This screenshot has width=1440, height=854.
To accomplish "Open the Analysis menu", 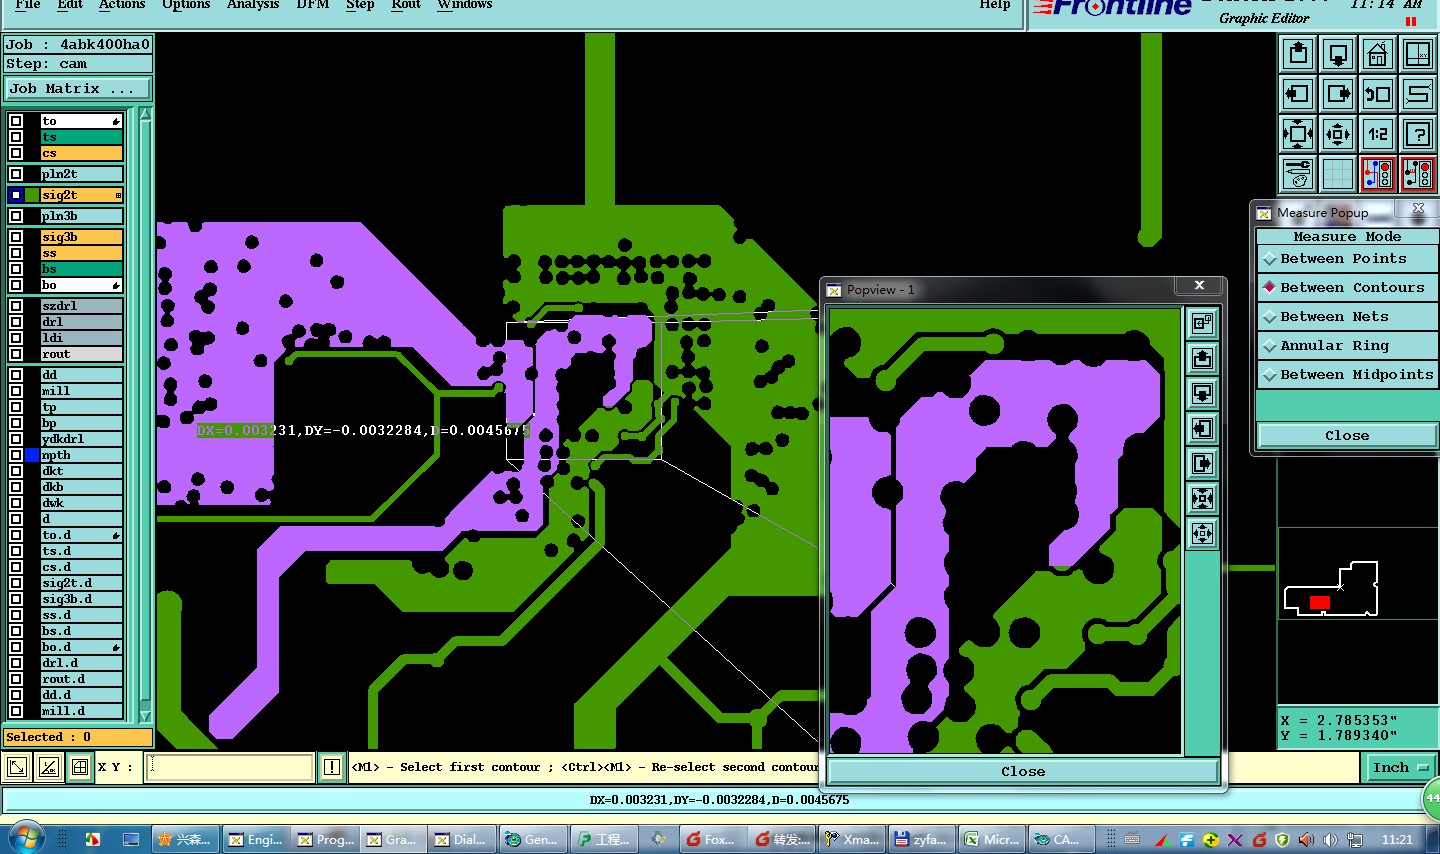I will pos(252,5).
